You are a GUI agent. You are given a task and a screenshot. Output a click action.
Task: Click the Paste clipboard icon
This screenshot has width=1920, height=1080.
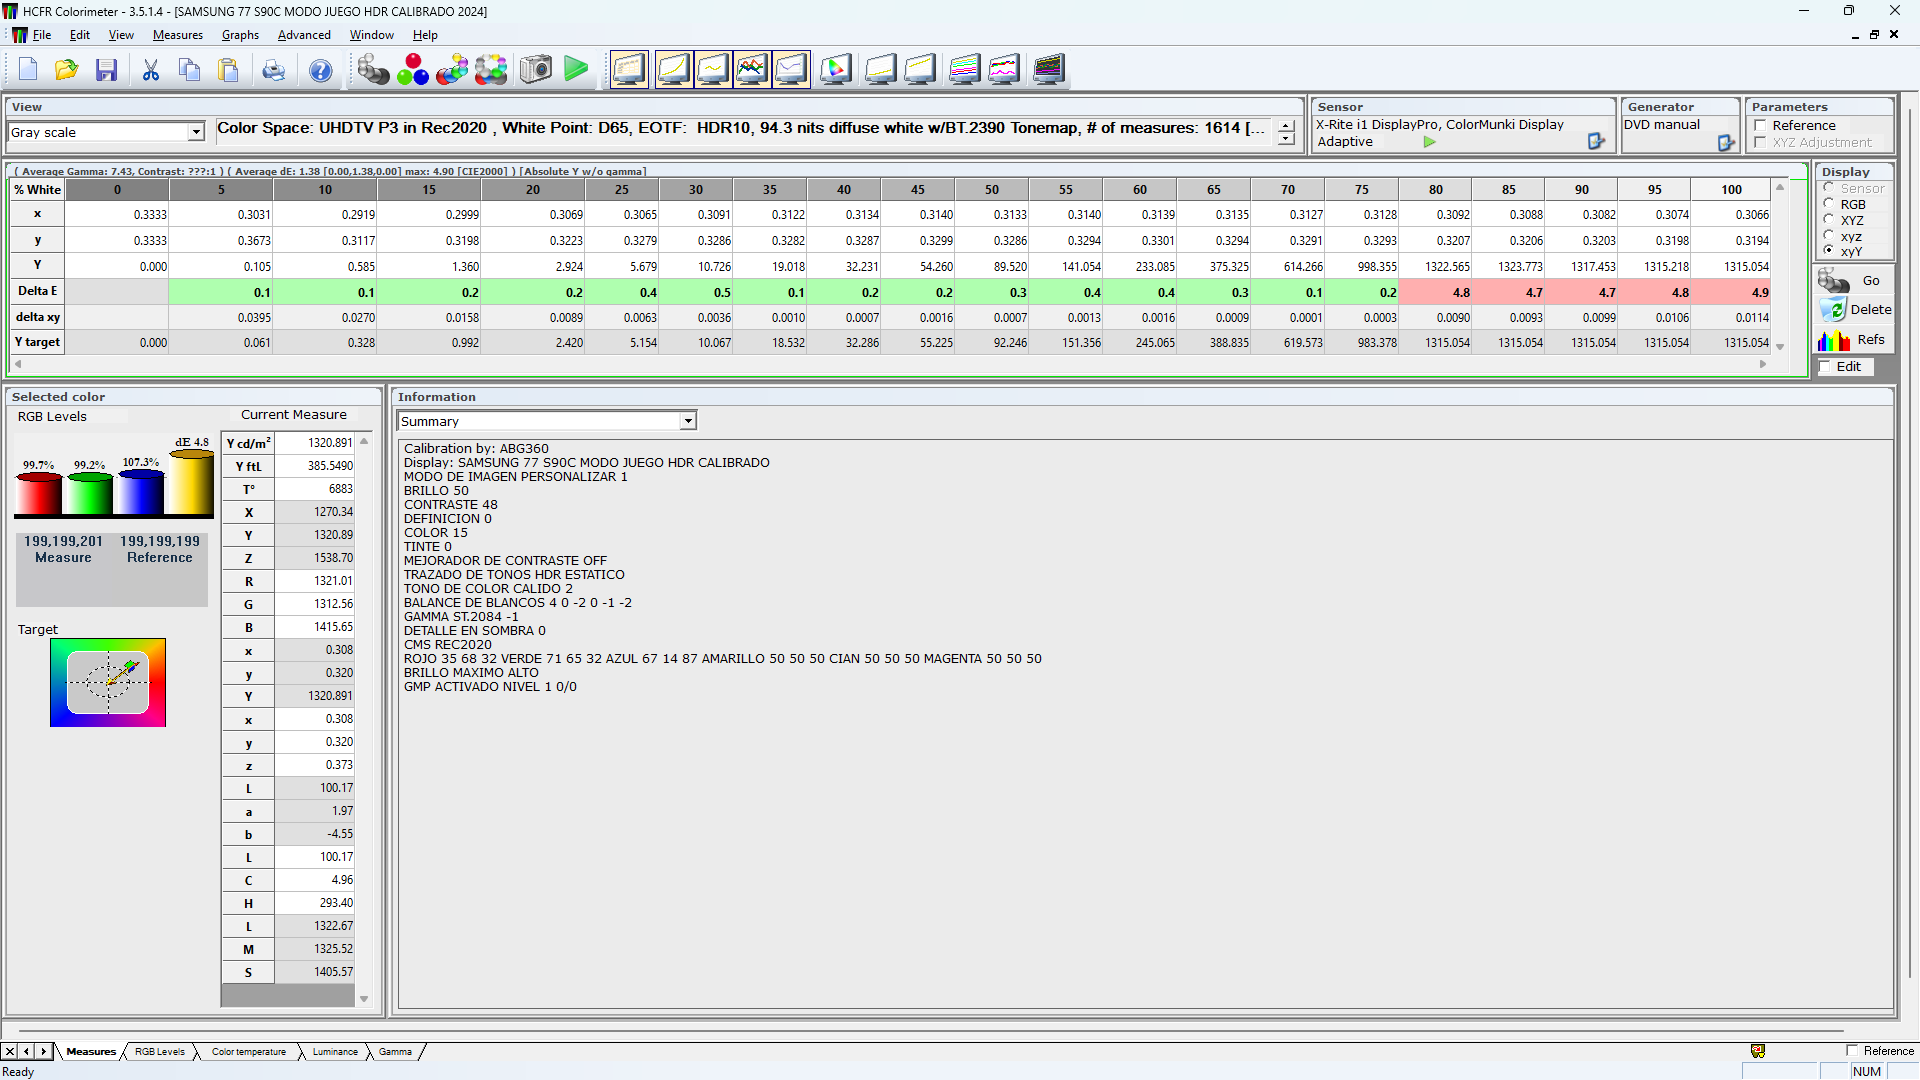pyautogui.click(x=229, y=70)
